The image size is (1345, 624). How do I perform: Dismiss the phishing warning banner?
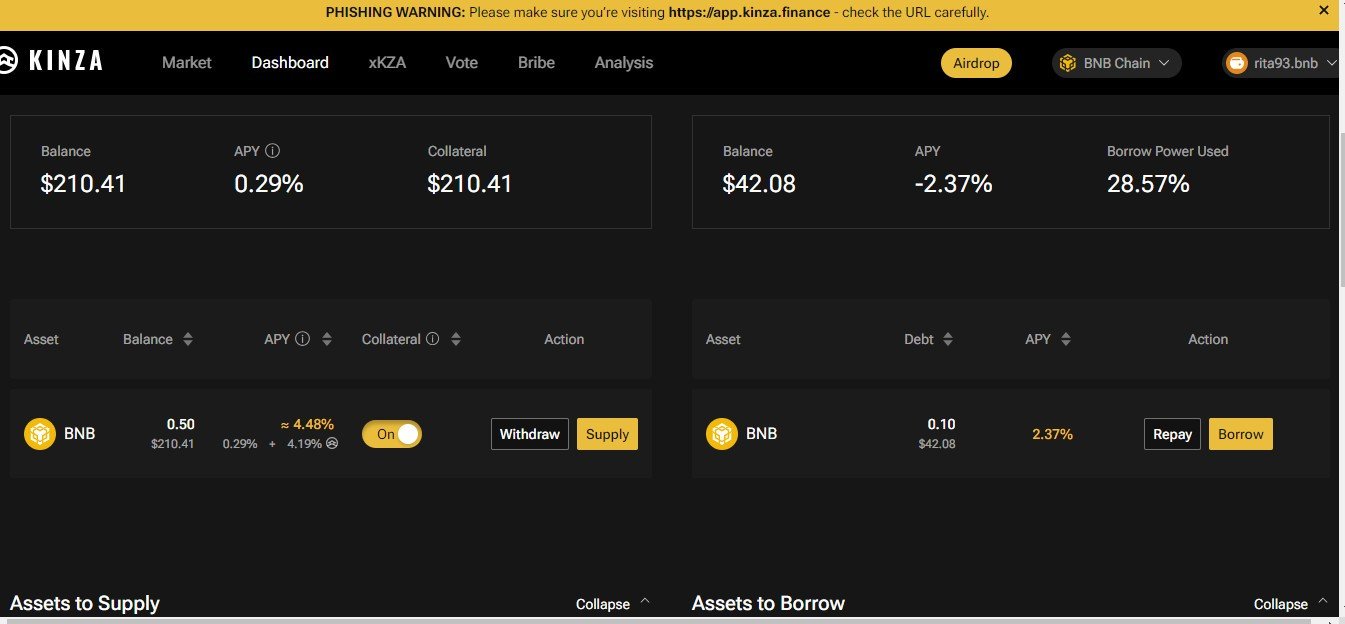(1323, 10)
